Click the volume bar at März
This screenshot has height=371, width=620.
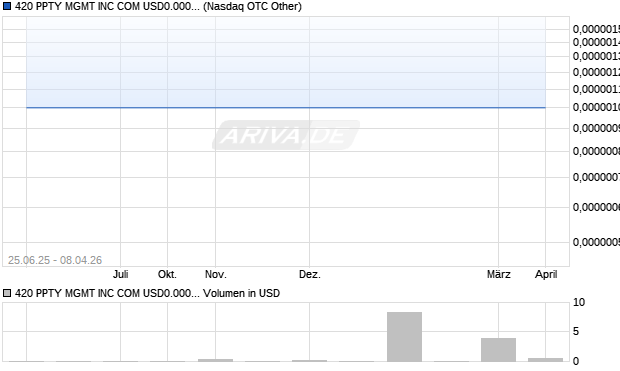click(499, 350)
